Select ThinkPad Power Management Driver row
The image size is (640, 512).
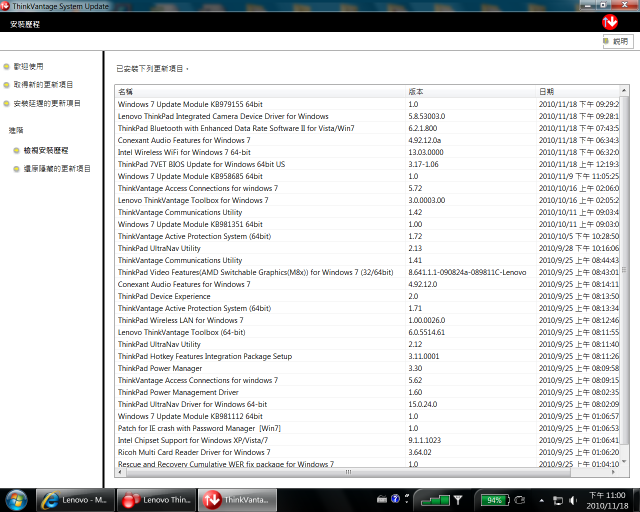(x=367, y=392)
